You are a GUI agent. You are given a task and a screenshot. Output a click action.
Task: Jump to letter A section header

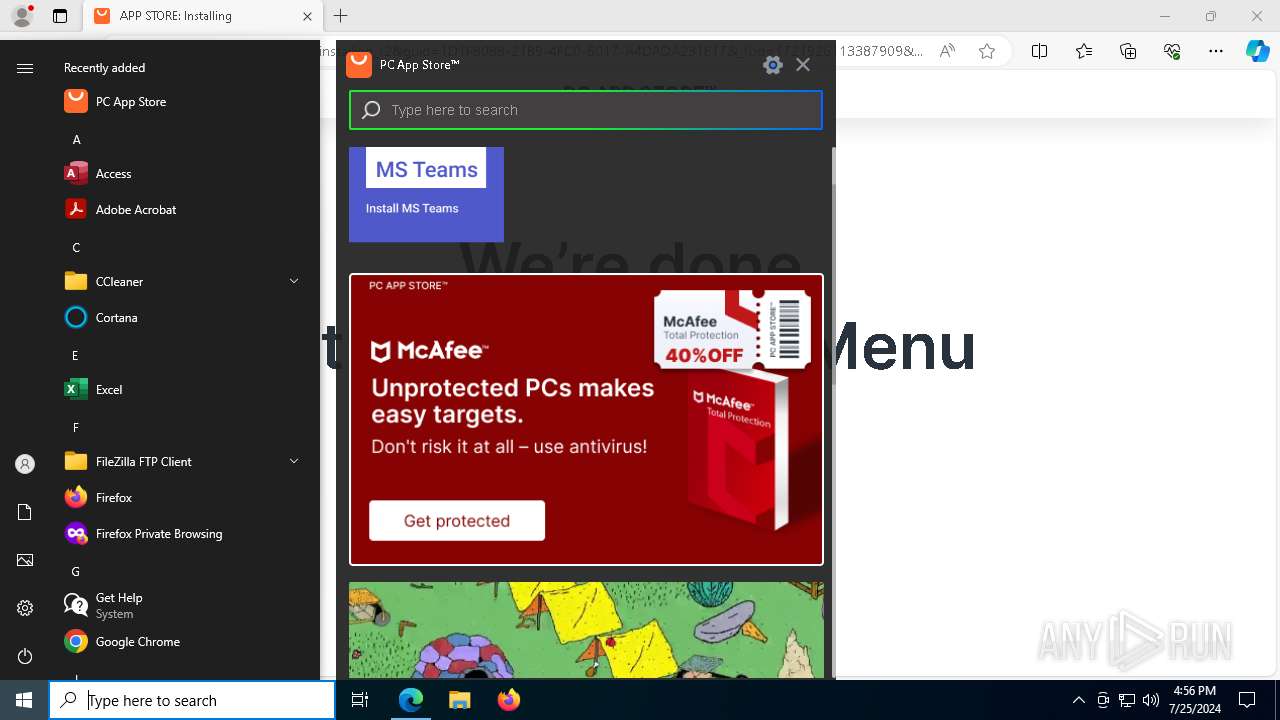coord(76,140)
